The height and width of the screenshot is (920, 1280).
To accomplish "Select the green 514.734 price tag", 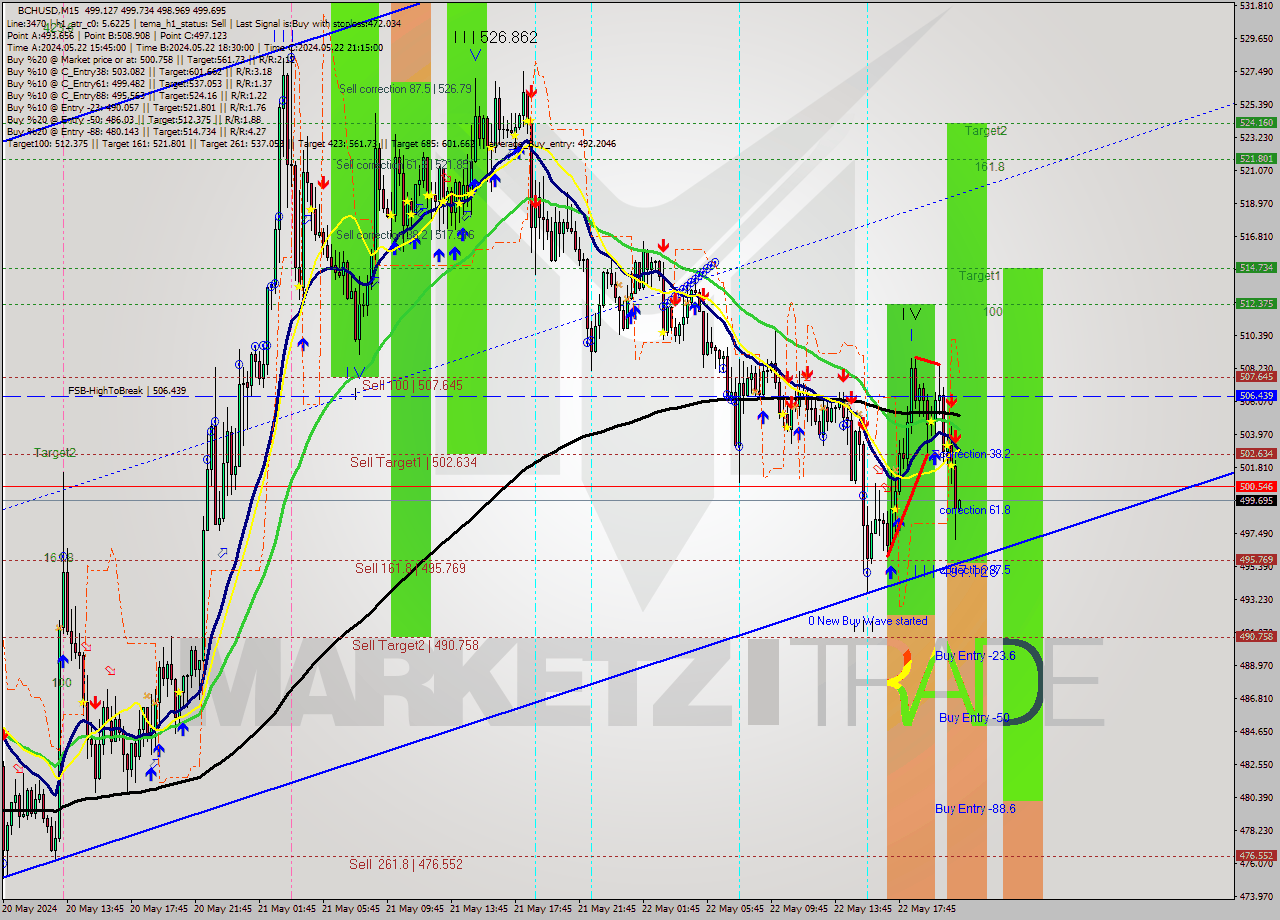I will pos(1256,267).
